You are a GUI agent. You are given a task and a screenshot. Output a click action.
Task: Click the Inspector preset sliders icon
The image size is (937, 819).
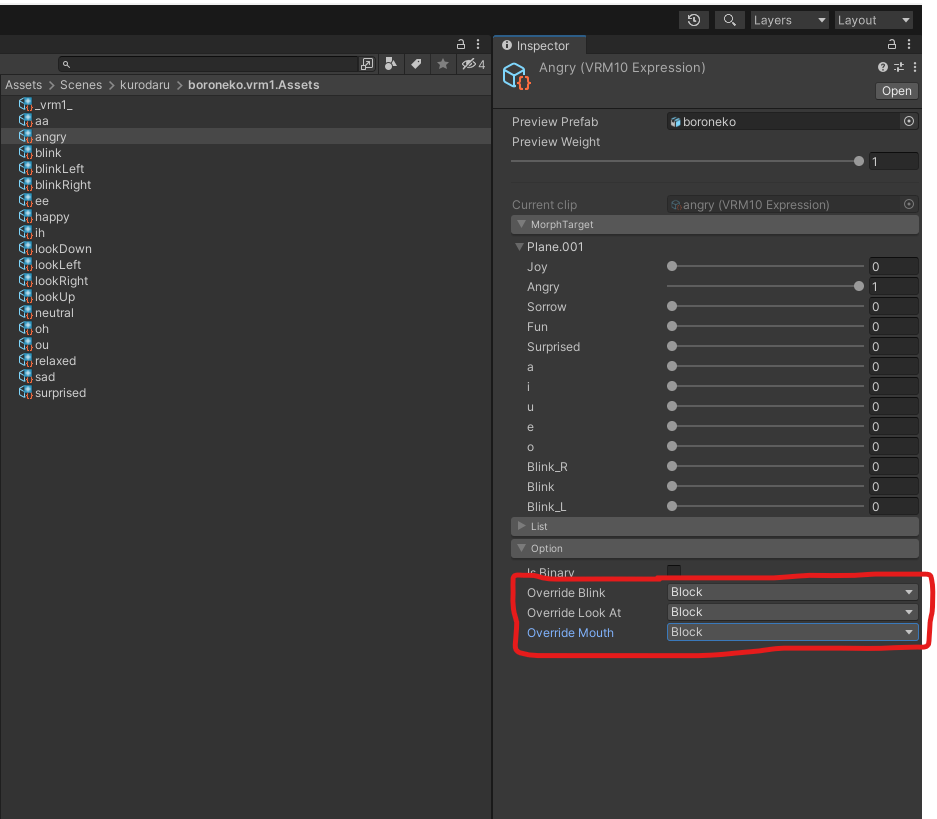click(898, 67)
